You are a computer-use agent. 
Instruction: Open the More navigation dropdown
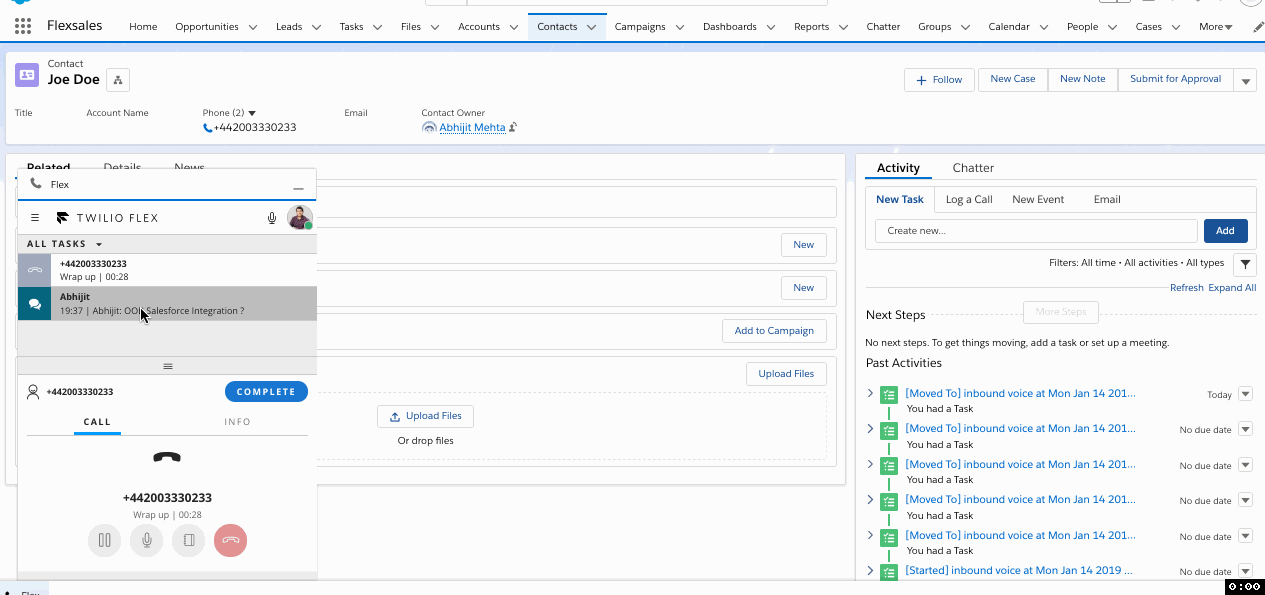1216,27
